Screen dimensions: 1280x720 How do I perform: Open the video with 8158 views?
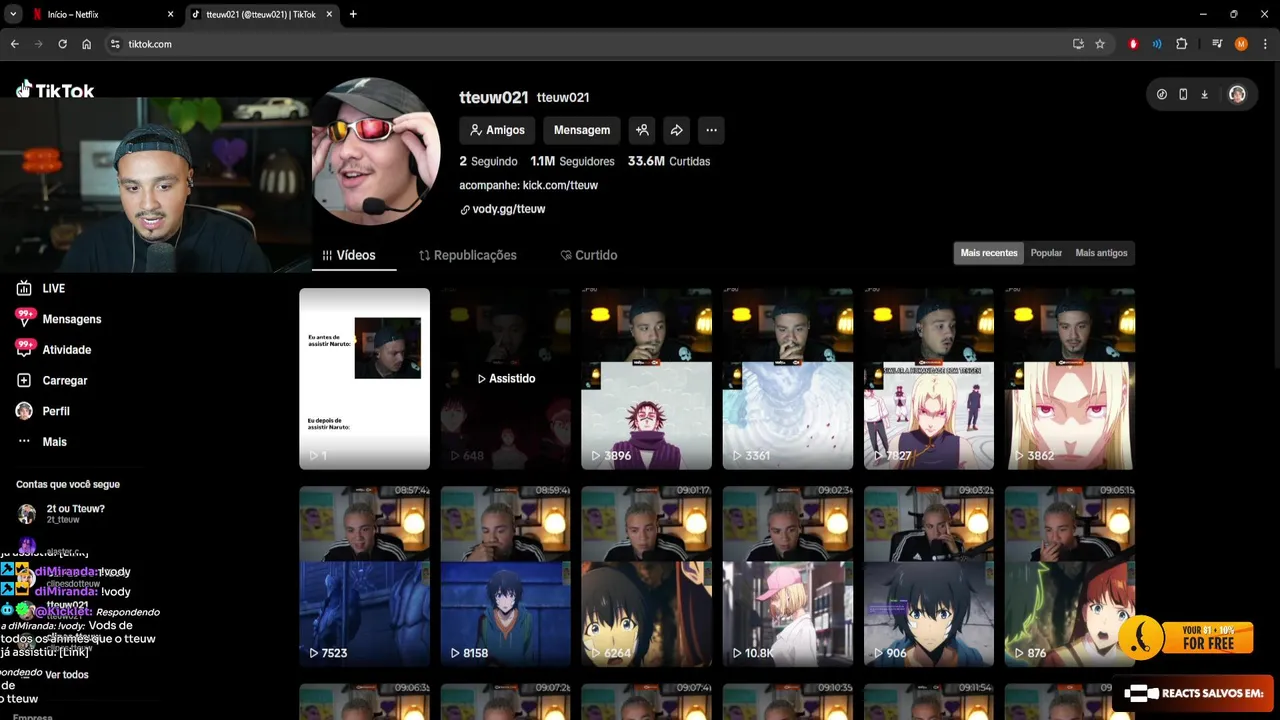click(506, 576)
